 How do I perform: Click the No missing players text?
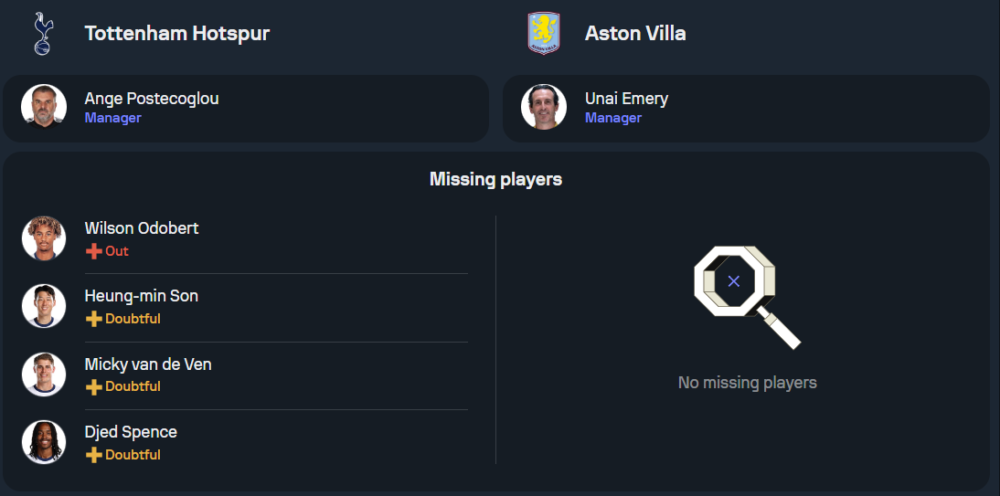[x=747, y=382]
